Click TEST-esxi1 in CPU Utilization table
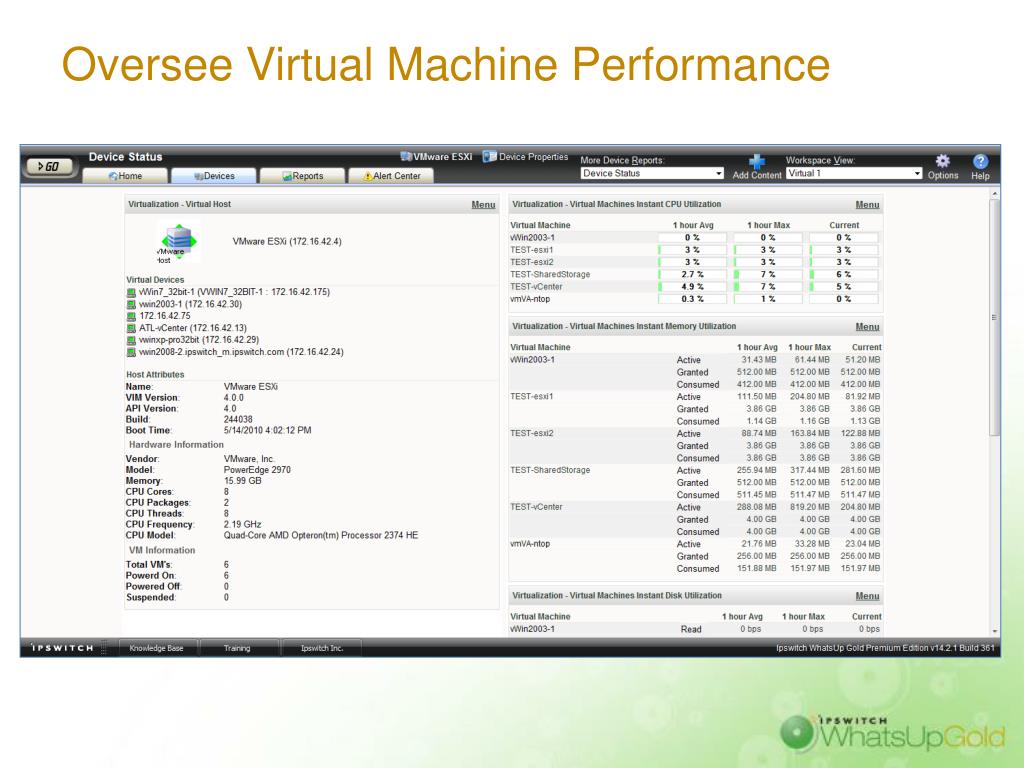The image size is (1024, 768). pyautogui.click(x=532, y=250)
